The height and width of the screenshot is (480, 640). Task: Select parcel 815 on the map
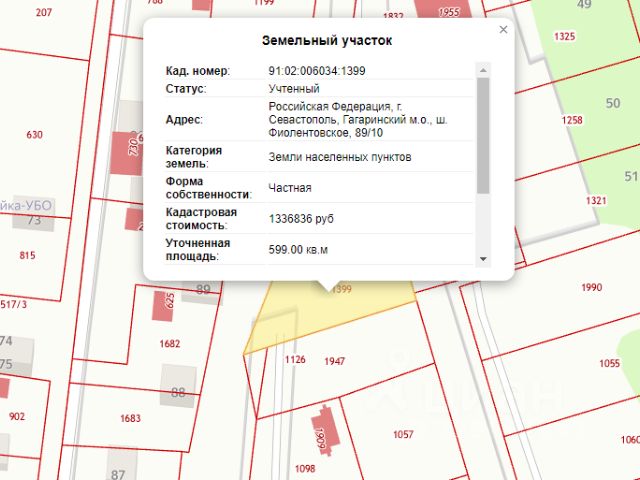click(27, 256)
